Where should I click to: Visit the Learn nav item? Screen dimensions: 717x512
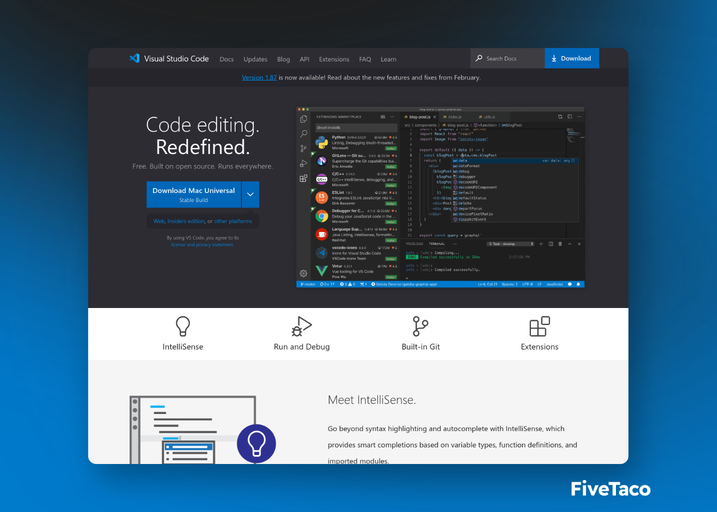coord(388,59)
